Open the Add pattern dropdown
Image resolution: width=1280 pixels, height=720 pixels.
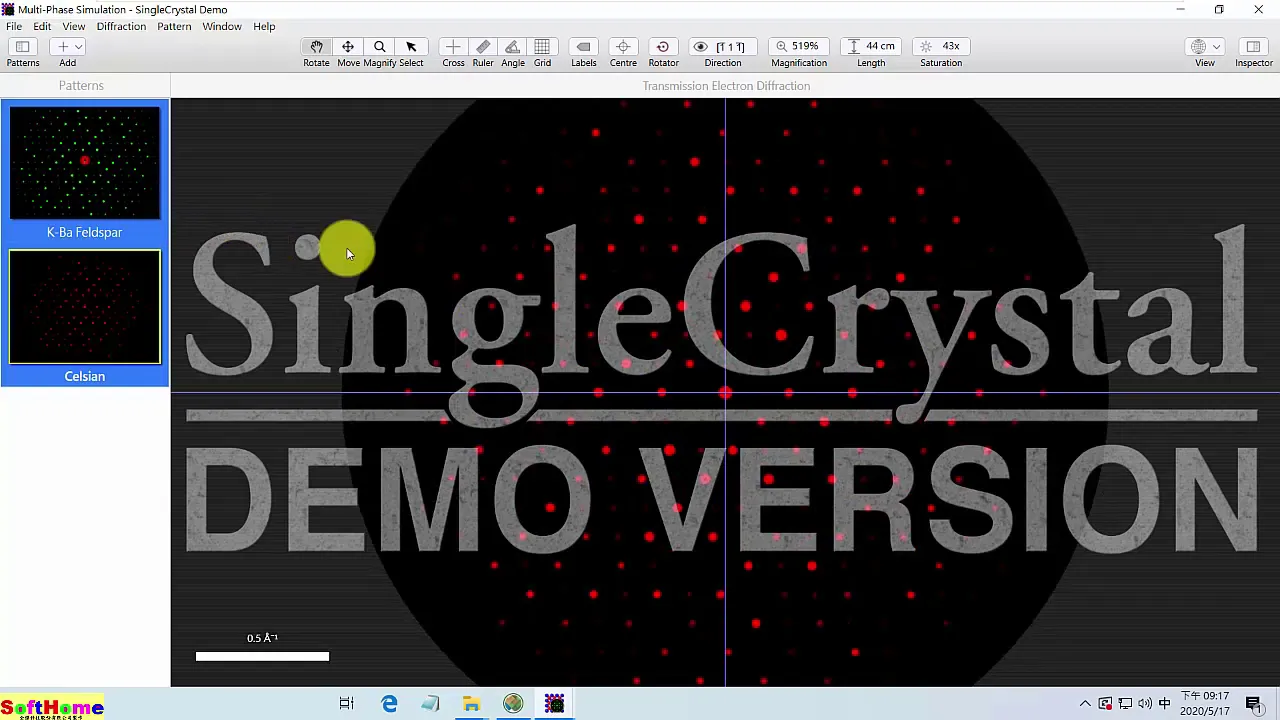[68, 46]
